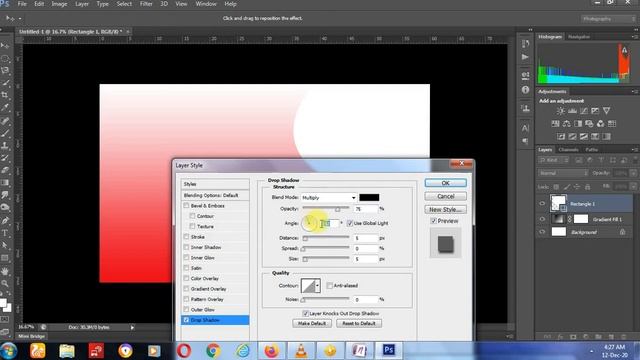Screen dimensions: 640x360
Task: Add a Levels adjustment
Action: pyautogui.click(x=572, y=111)
